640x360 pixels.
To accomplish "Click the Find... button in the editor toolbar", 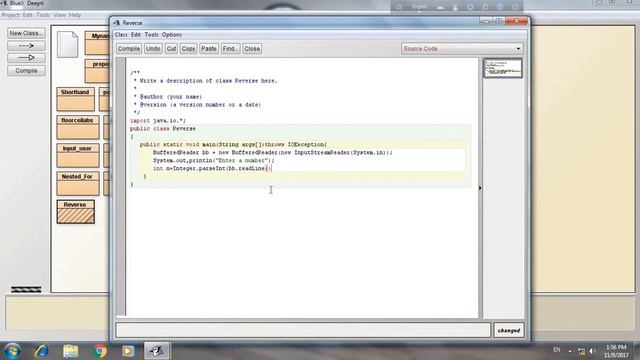I will [x=230, y=49].
